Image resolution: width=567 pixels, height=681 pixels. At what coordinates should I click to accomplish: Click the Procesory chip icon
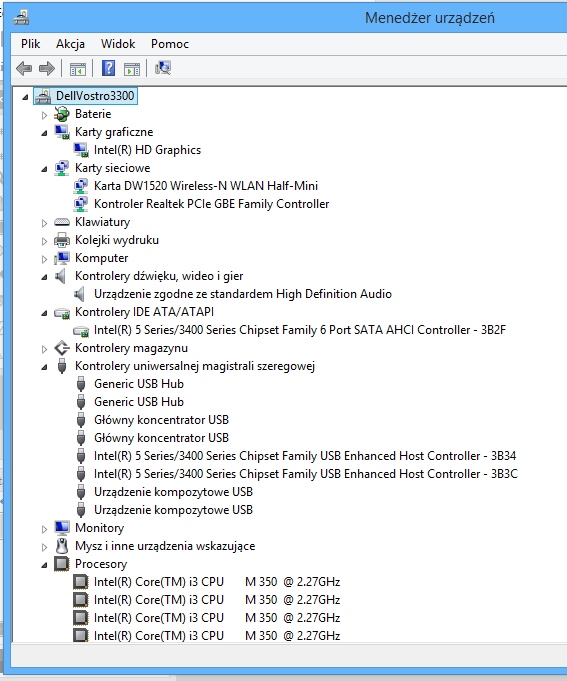pos(62,564)
